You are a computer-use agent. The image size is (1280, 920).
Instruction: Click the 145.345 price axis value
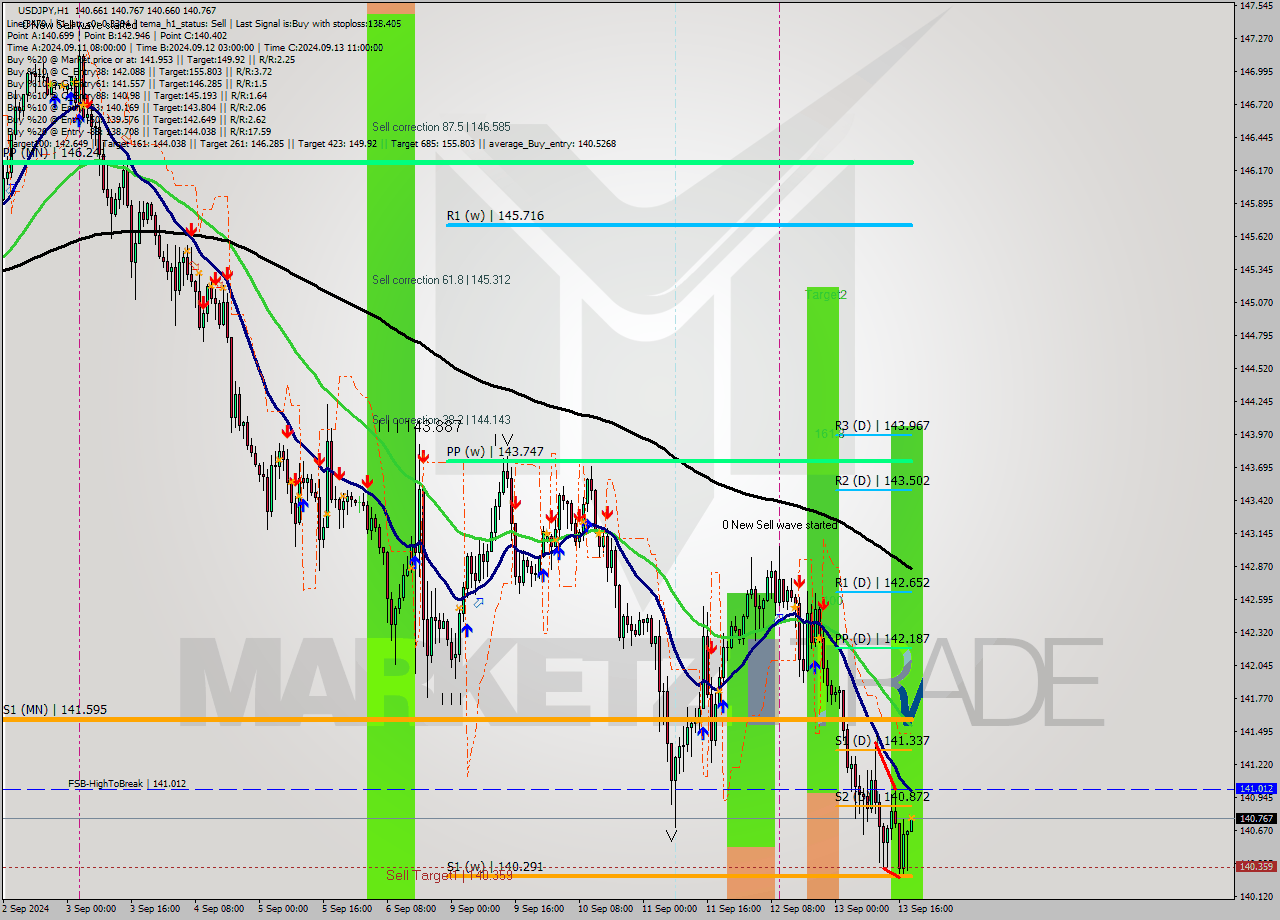click(1256, 269)
